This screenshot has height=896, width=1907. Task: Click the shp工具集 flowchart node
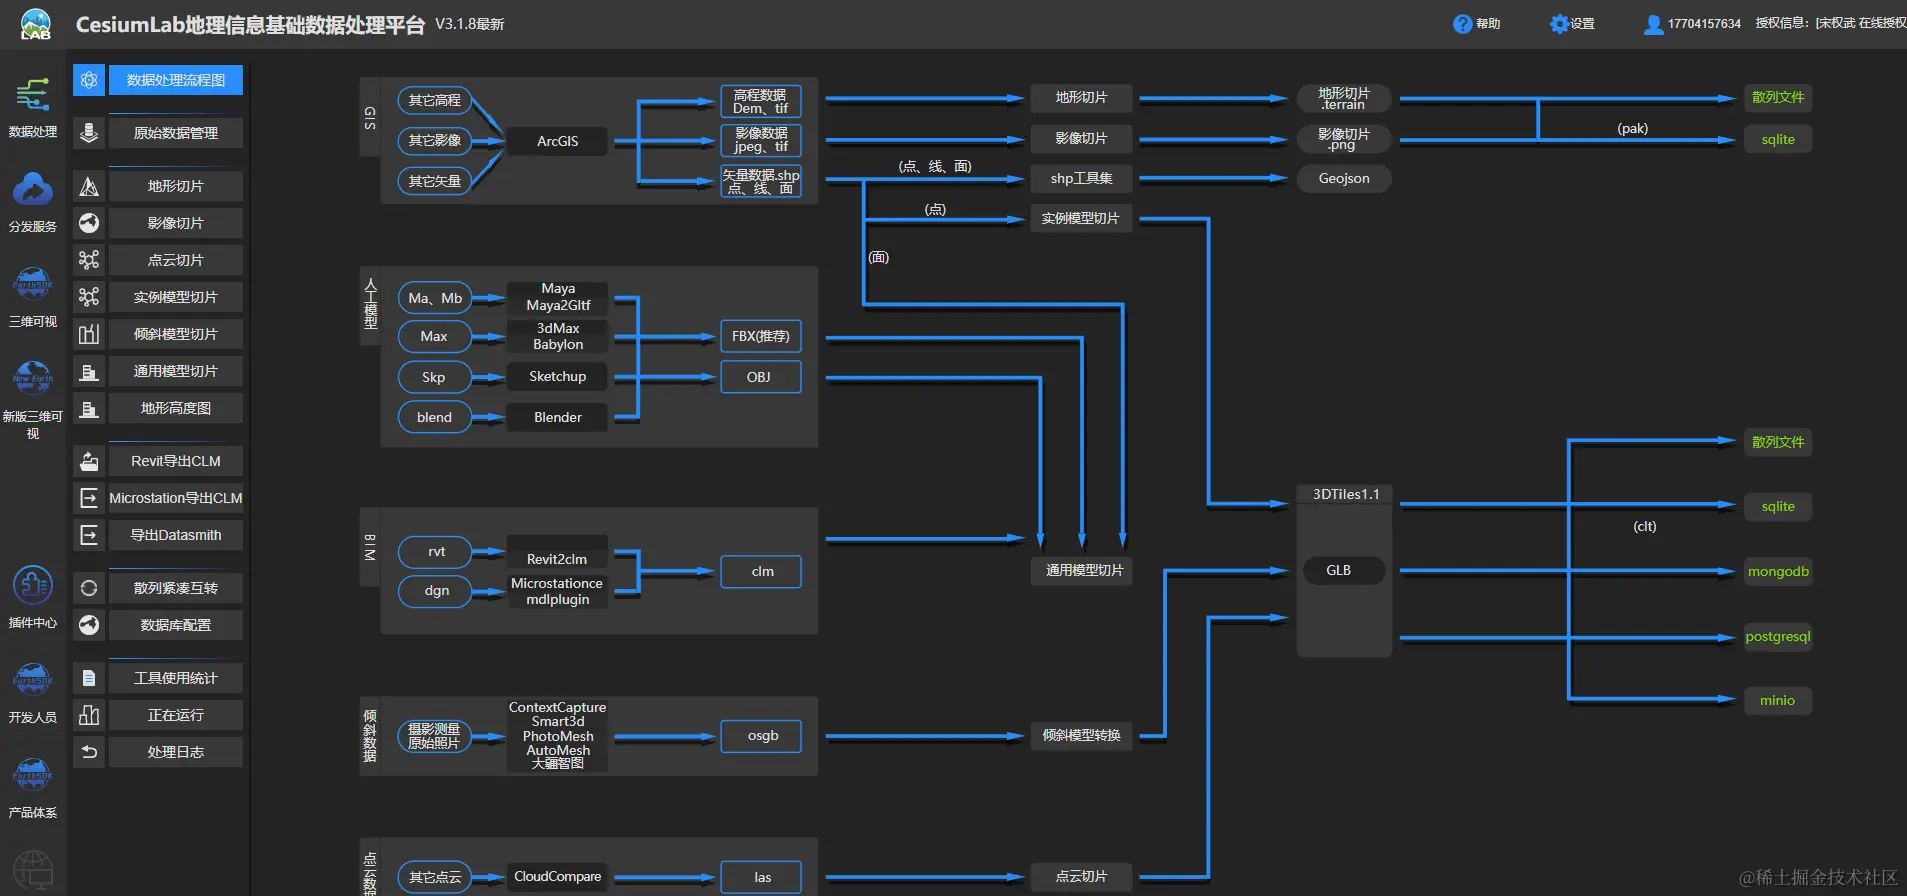point(1081,178)
